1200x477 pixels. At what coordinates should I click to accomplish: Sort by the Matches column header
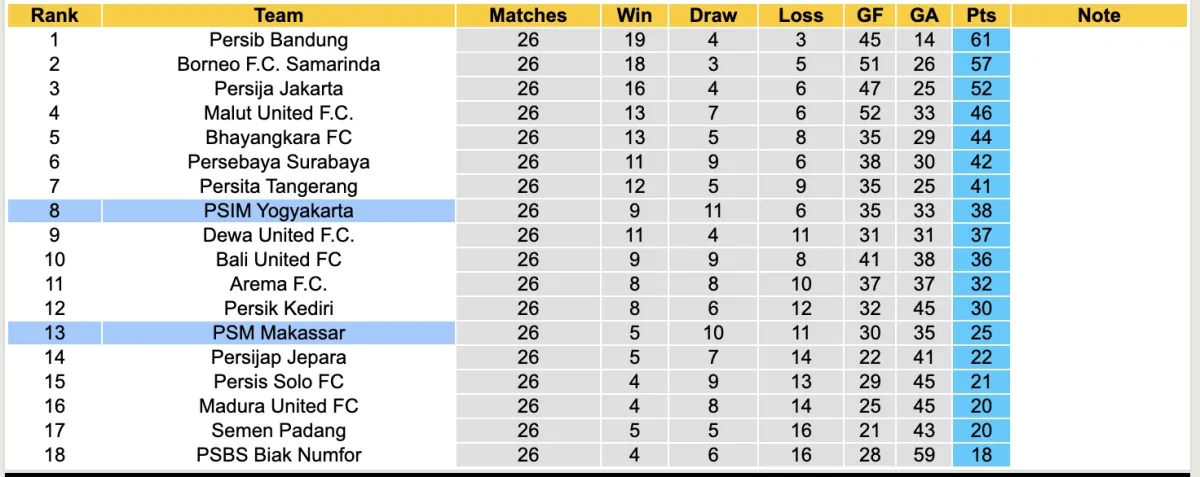tap(528, 15)
